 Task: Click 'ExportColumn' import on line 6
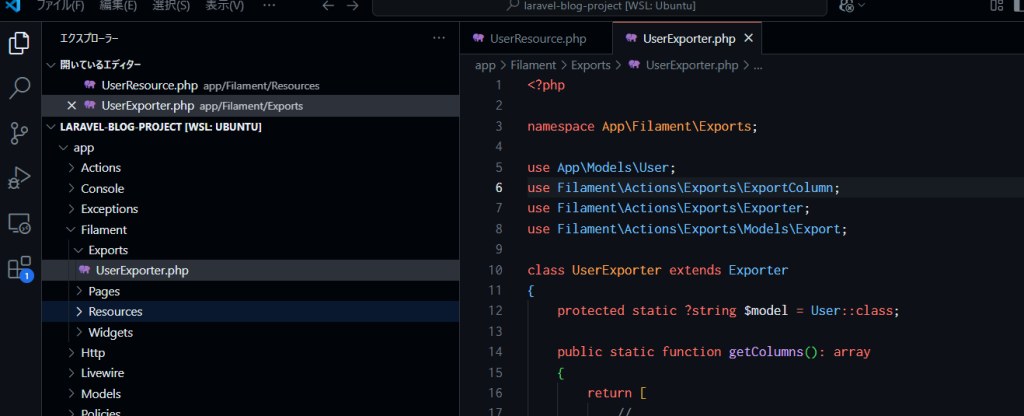(788, 188)
